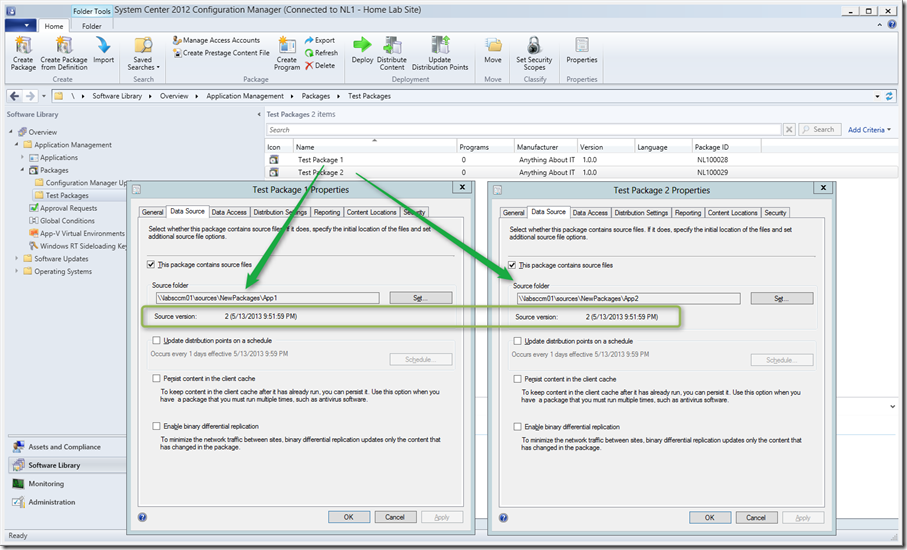Expand the Software Updates tree node

tap(17, 259)
